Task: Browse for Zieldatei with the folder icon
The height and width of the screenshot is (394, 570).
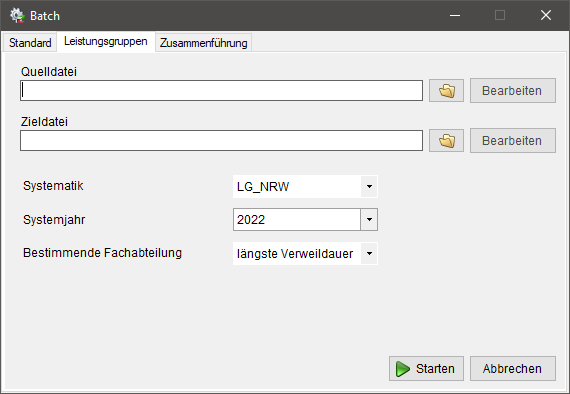Action: tap(446, 140)
